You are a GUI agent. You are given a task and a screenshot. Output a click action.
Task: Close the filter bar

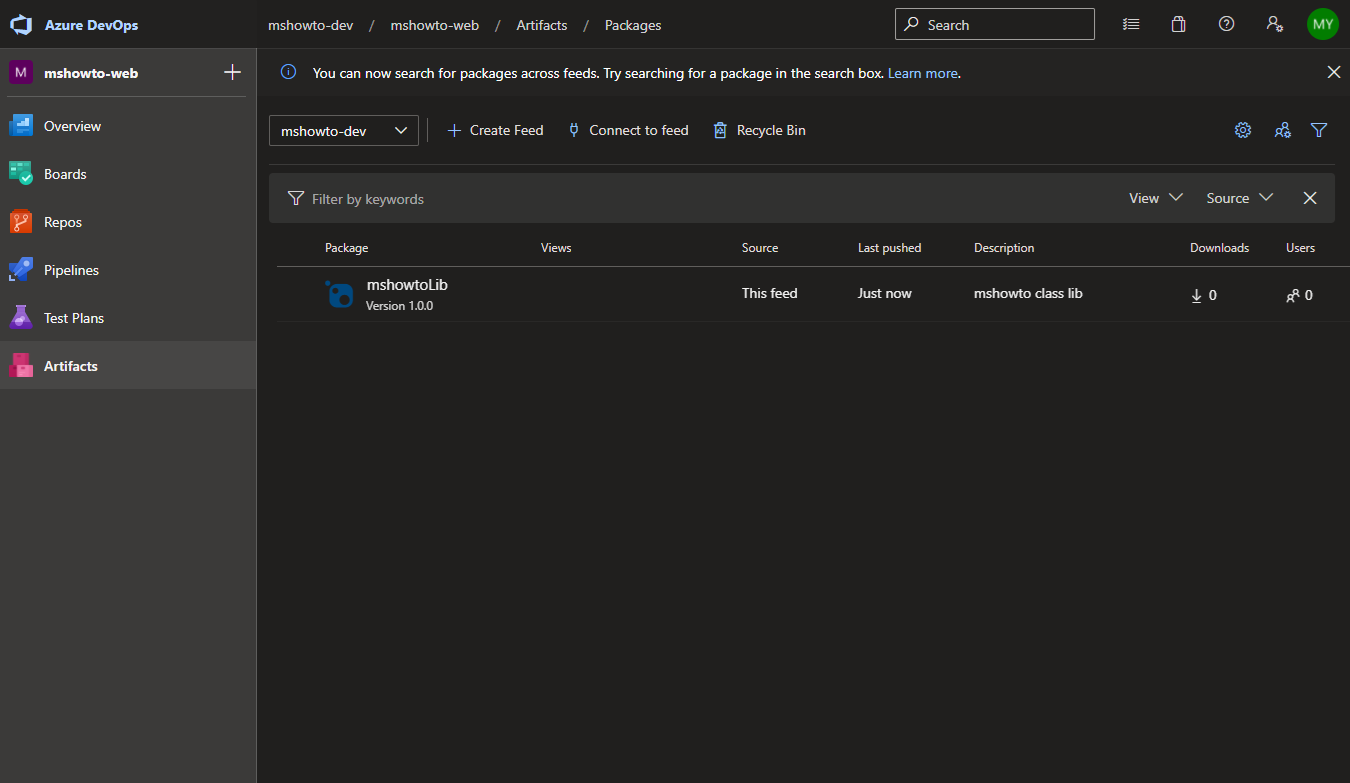pyautogui.click(x=1310, y=198)
